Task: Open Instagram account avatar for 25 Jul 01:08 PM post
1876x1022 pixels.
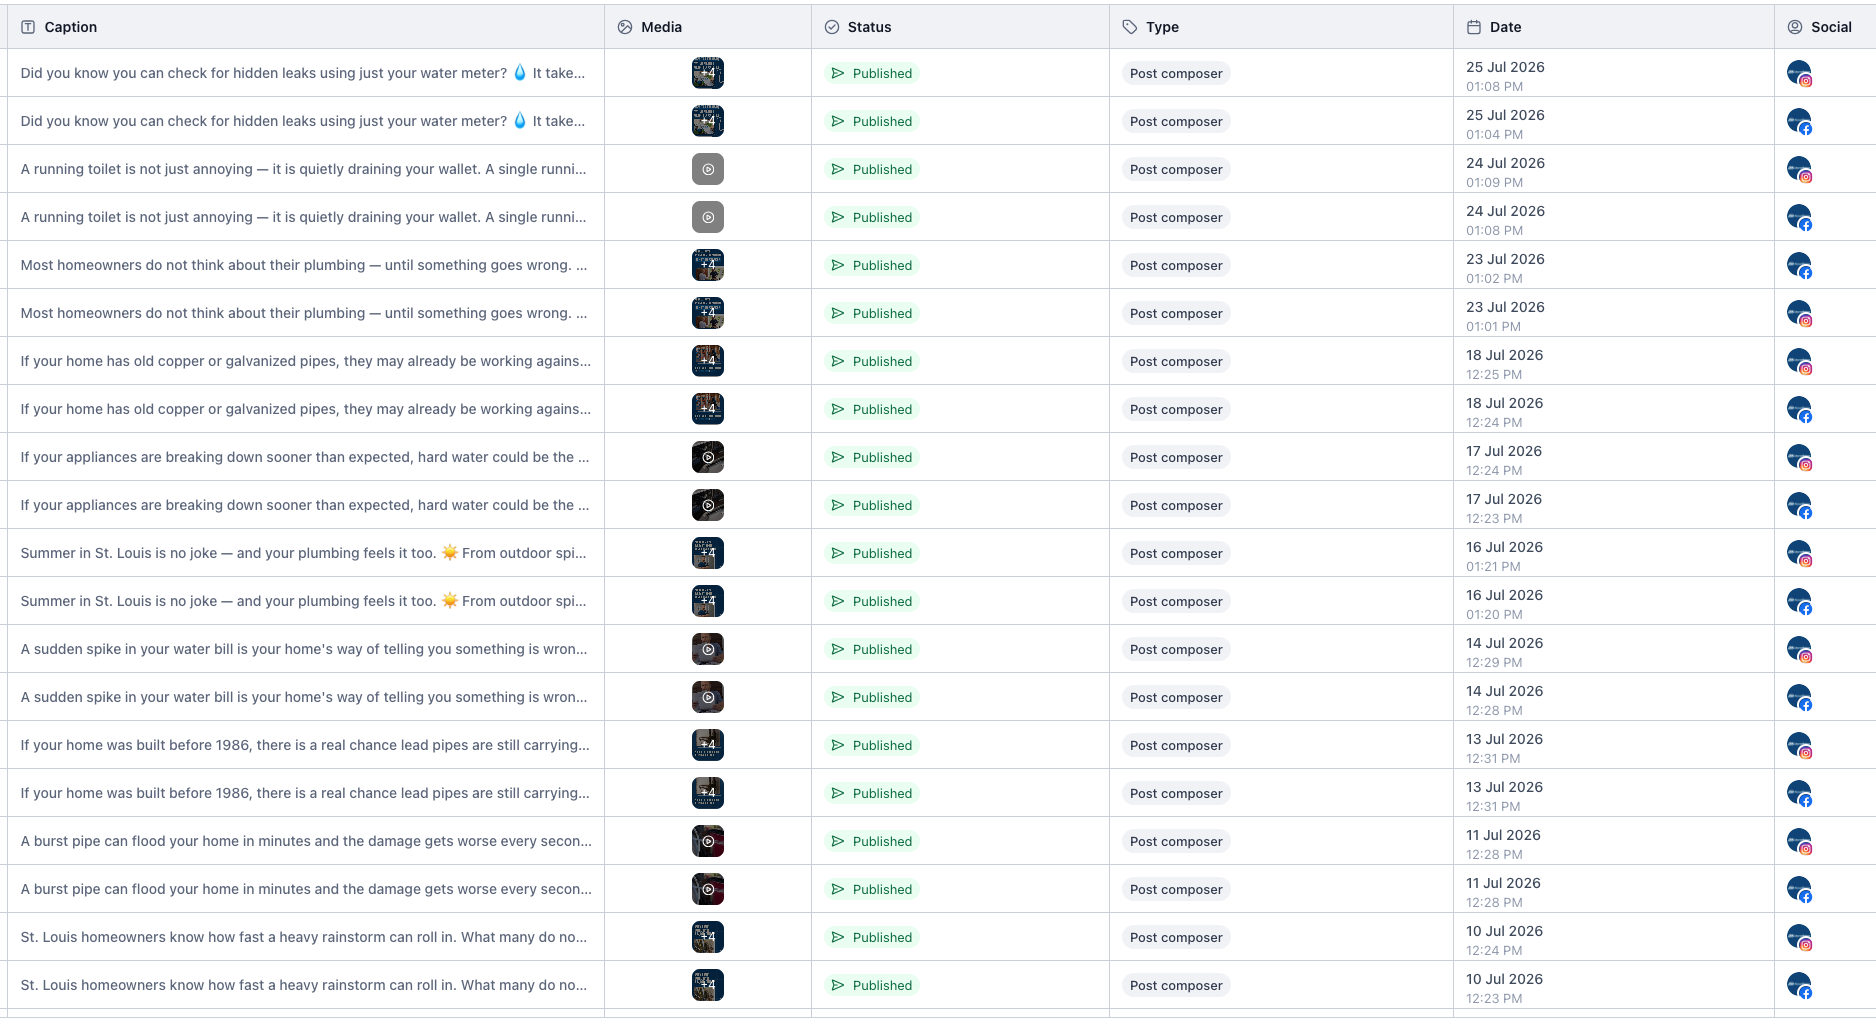Action: (1800, 74)
